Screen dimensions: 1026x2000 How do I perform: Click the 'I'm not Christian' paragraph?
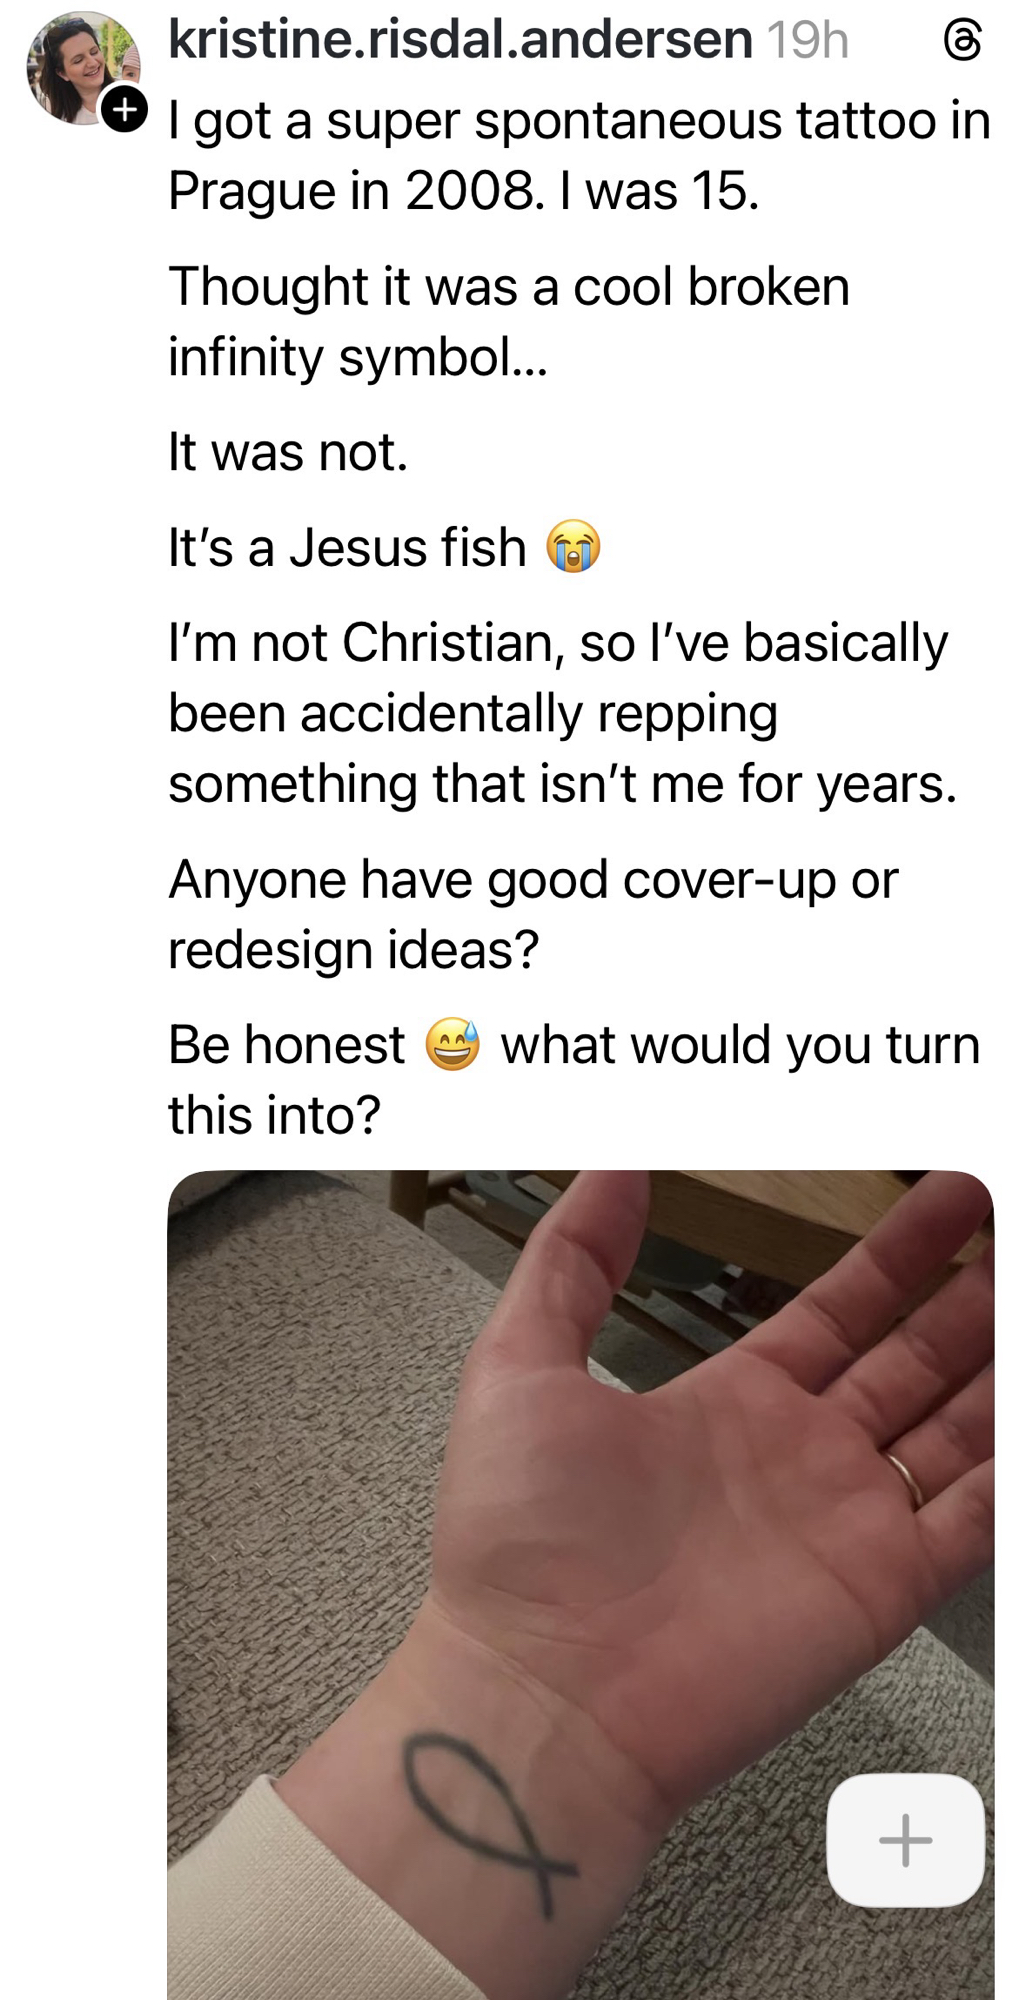click(x=560, y=712)
